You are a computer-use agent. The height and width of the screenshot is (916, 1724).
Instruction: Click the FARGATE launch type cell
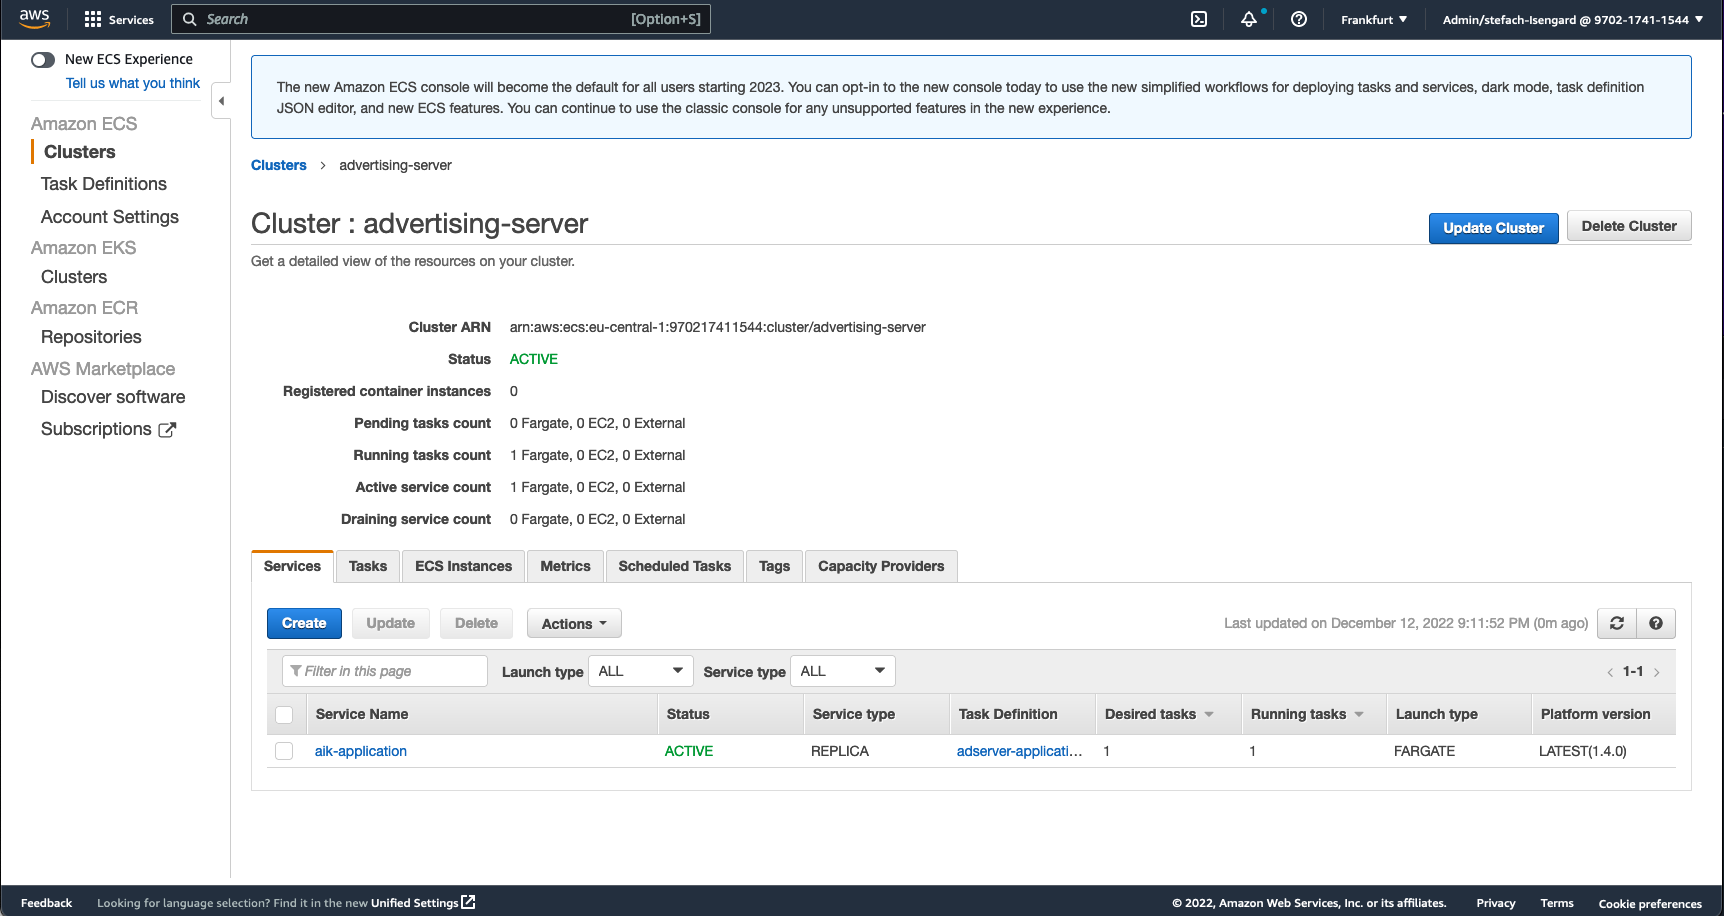pyautogui.click(x=1425, y=751)
